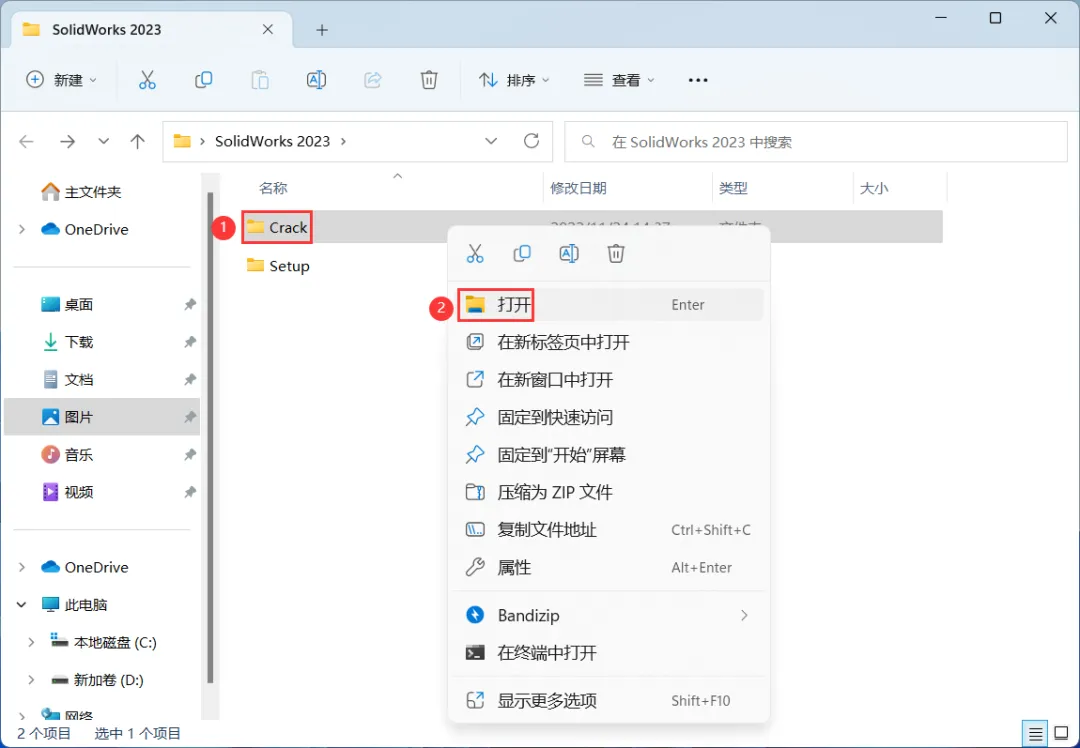1080x748 pixels.
Task: Choose 在新窗口中打开
Action: point(609,380)
